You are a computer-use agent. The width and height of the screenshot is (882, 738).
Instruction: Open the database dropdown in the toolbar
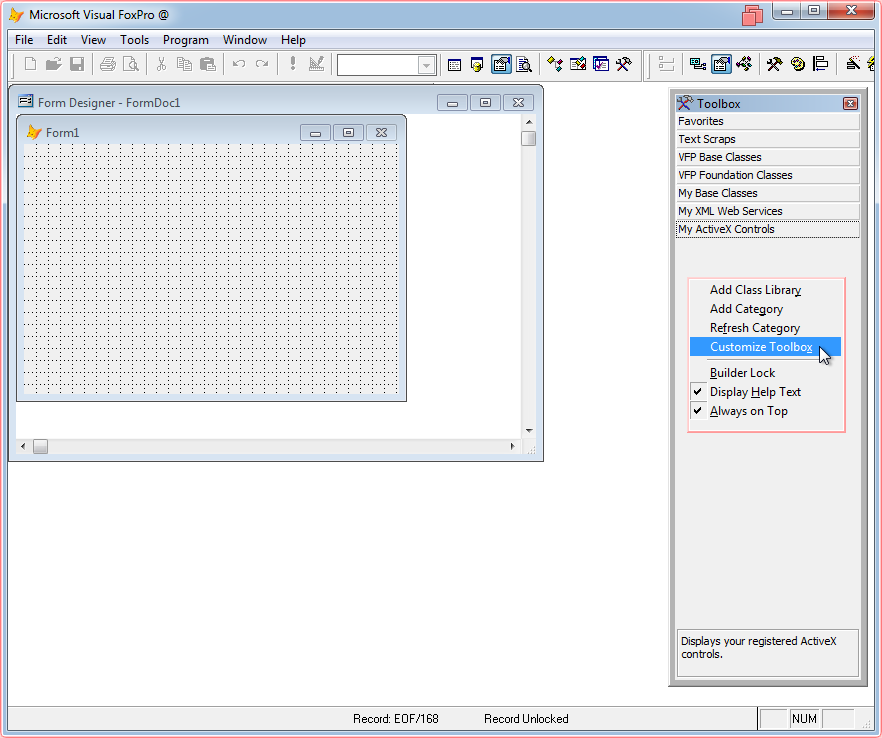point(426,65)
